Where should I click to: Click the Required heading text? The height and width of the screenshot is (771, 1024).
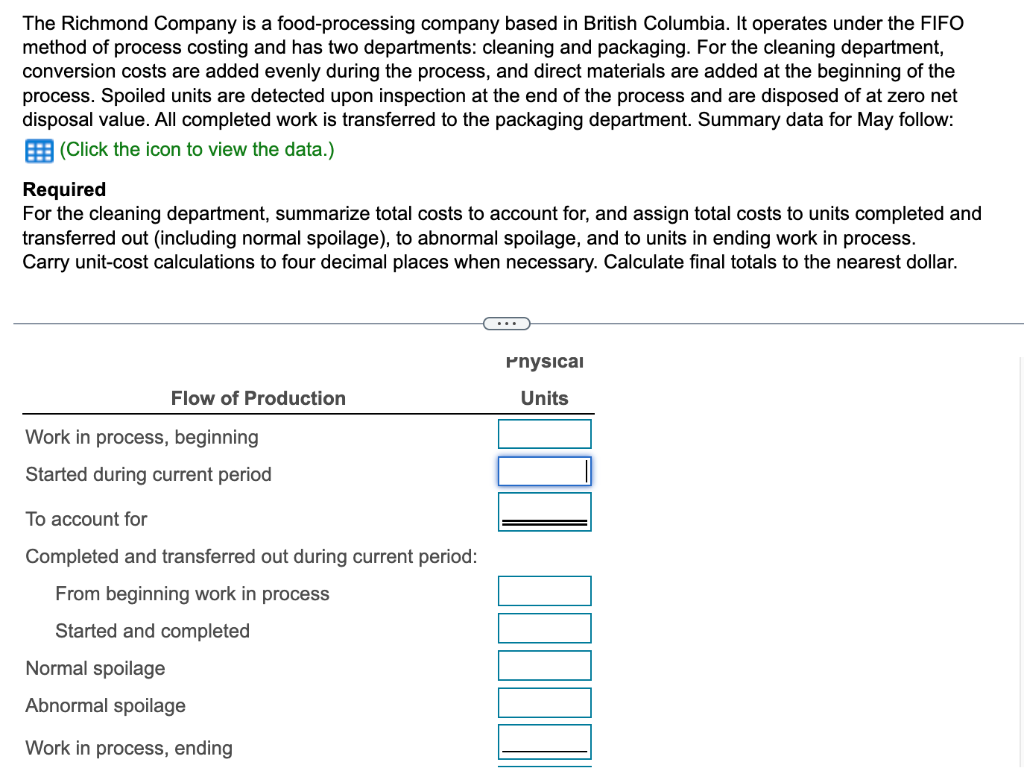pyautogui.click(x=63, y=189)
